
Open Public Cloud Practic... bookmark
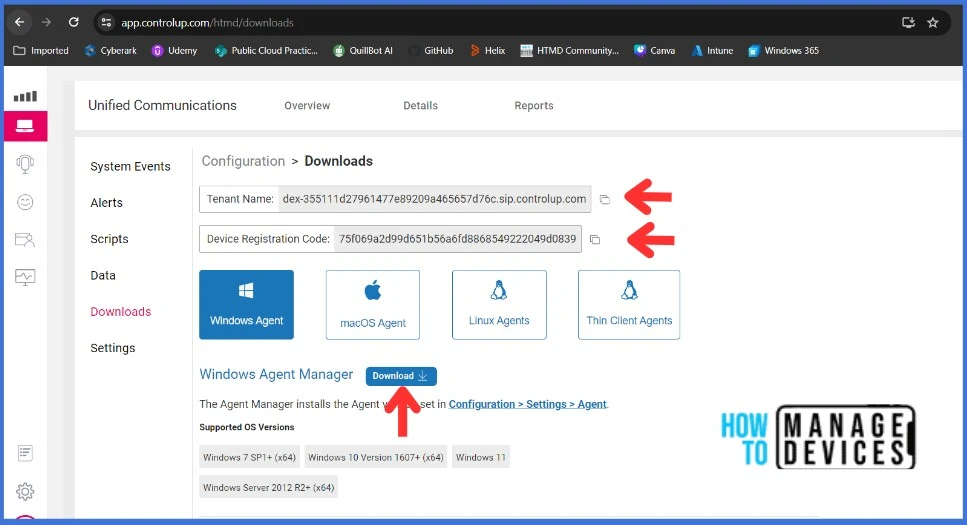tap(266, 51)
